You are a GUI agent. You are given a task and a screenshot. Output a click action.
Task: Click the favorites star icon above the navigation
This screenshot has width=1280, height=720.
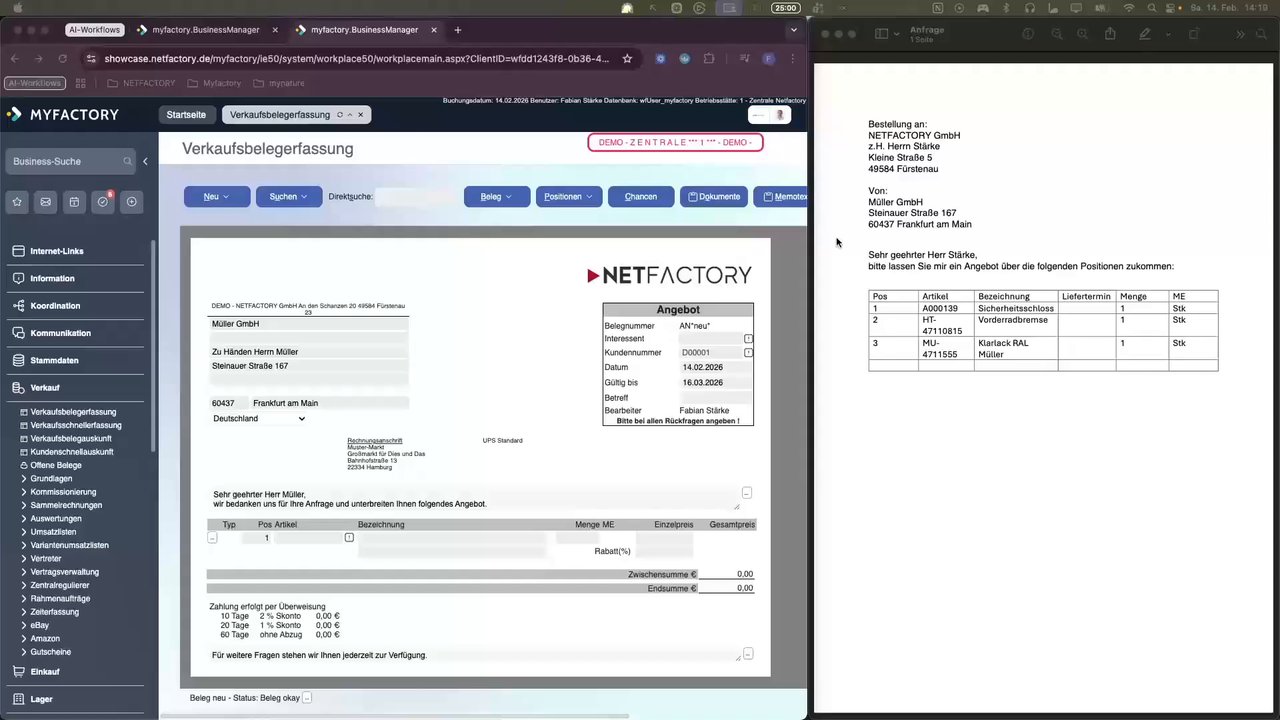tap(16, 201)
